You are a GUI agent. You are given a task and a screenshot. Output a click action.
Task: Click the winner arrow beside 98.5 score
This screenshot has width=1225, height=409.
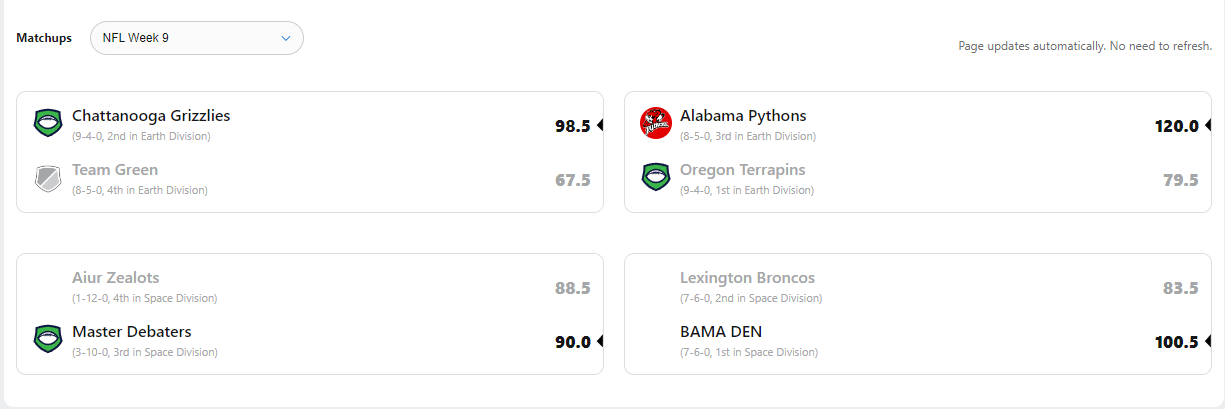coord(600,126)
